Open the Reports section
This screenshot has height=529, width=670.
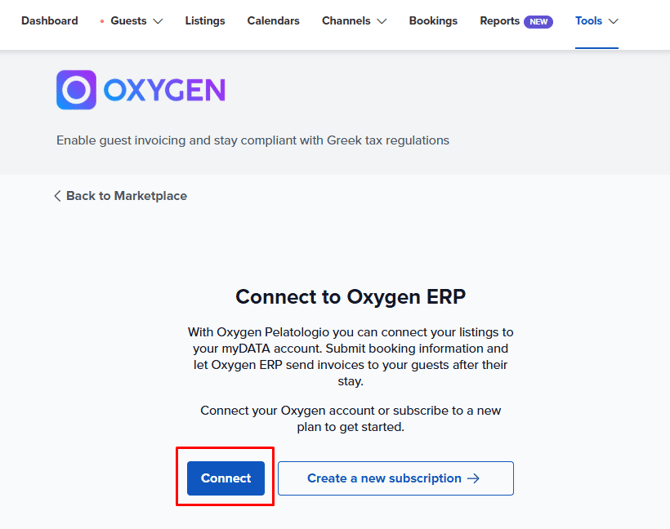coord(500,21)
